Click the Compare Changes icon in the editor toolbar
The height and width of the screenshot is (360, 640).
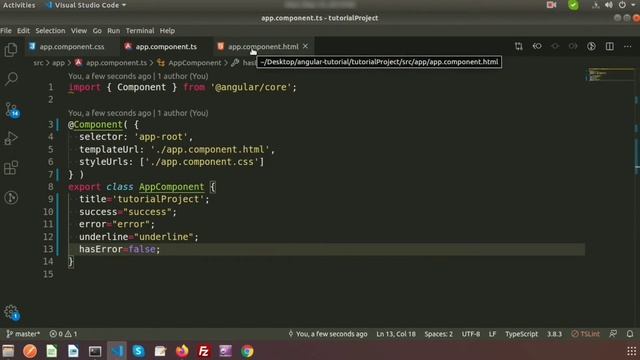[x=519, y=47]
